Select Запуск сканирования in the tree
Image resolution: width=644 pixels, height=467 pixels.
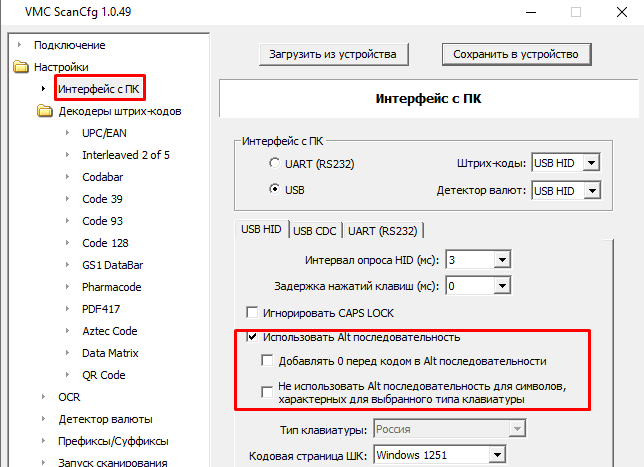113,462
